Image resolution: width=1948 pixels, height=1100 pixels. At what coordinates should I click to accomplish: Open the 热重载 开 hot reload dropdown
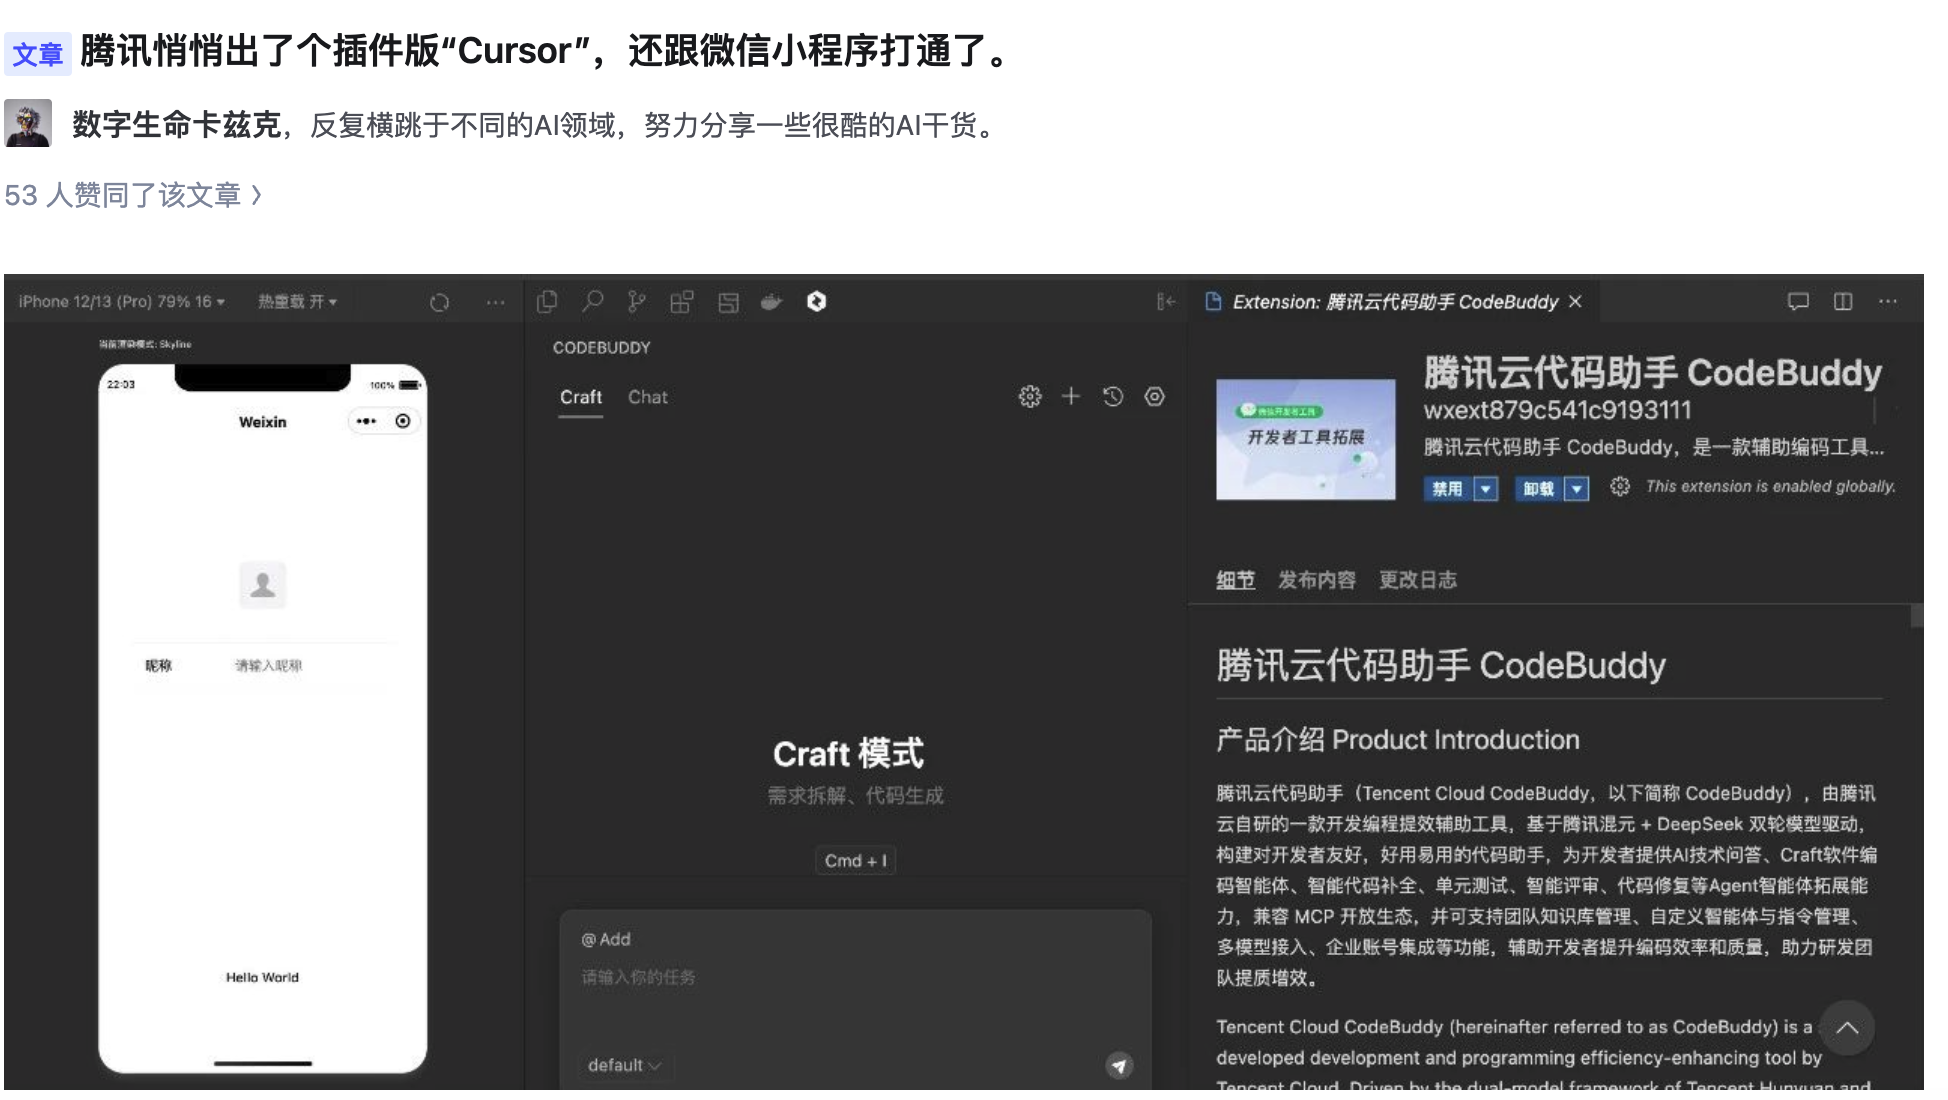click(297, 302)
